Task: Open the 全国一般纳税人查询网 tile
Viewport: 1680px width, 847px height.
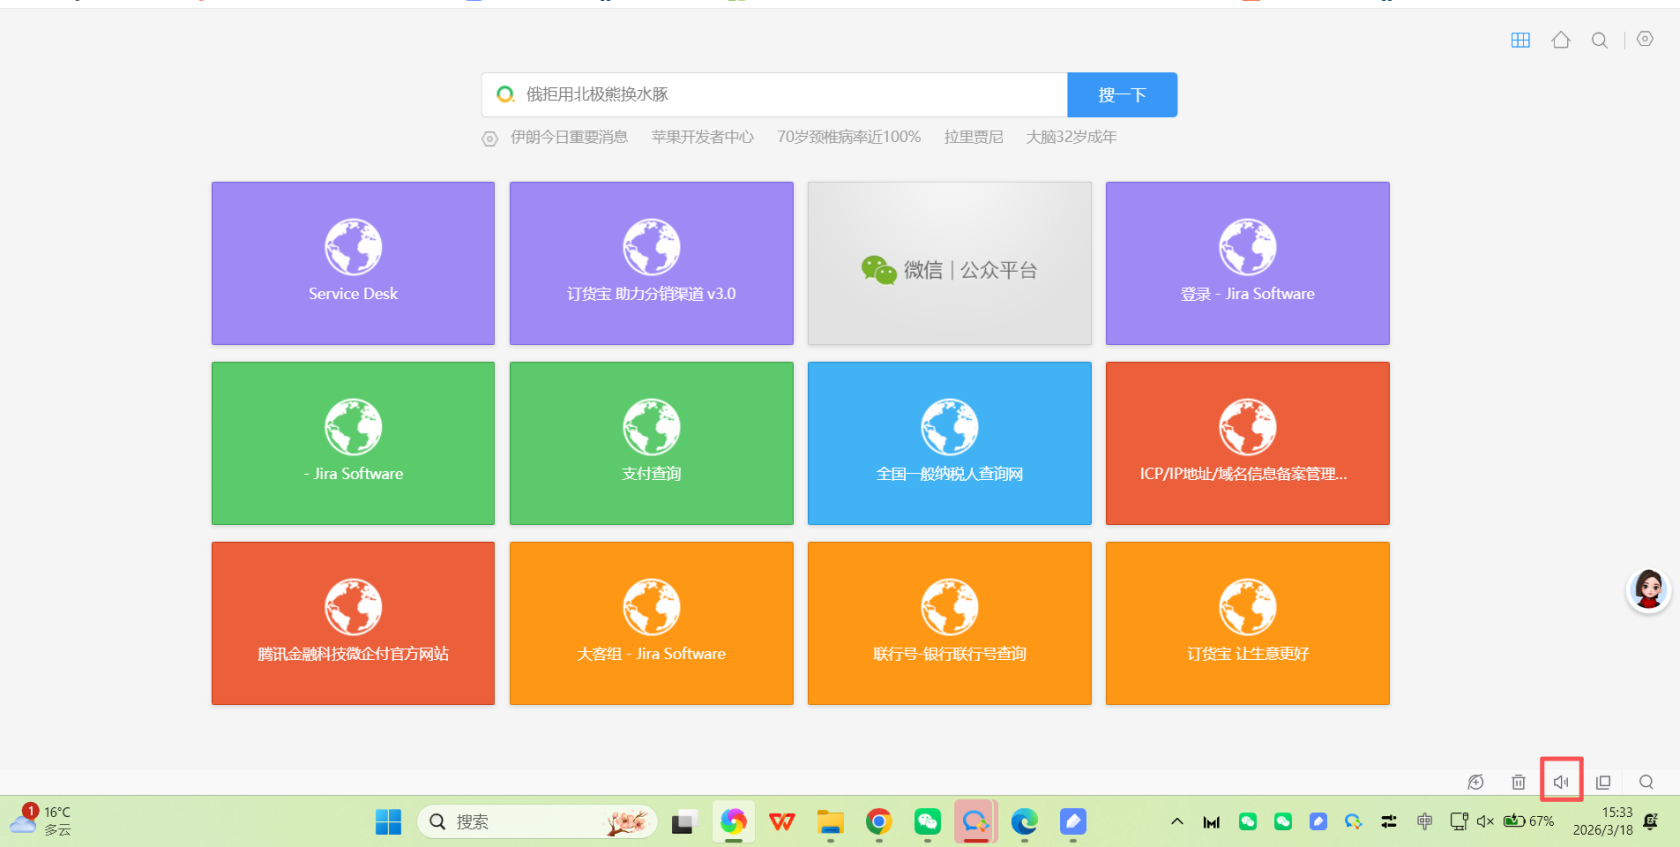Action: click(949, 443)
